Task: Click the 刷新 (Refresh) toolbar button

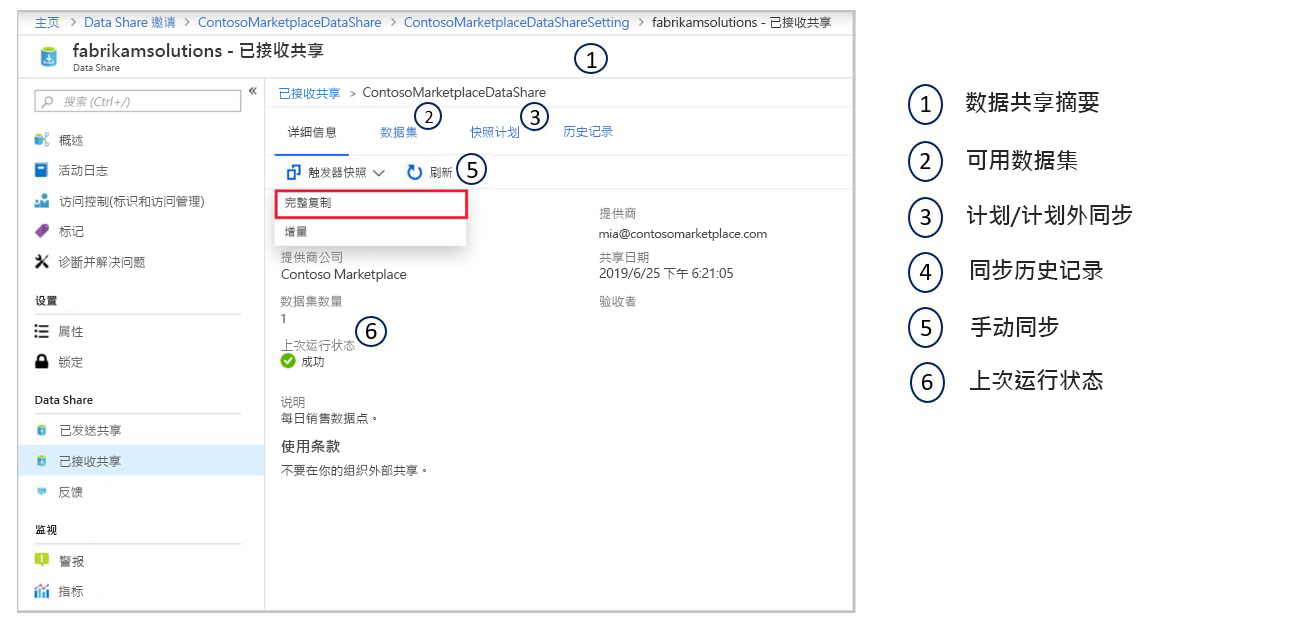Action: pos(436,170)
